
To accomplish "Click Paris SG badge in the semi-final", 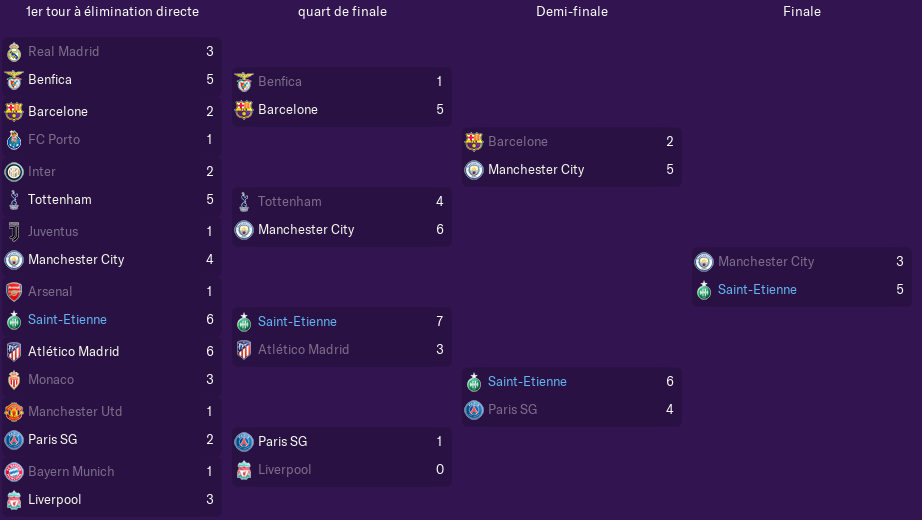I will coord(474,410).
